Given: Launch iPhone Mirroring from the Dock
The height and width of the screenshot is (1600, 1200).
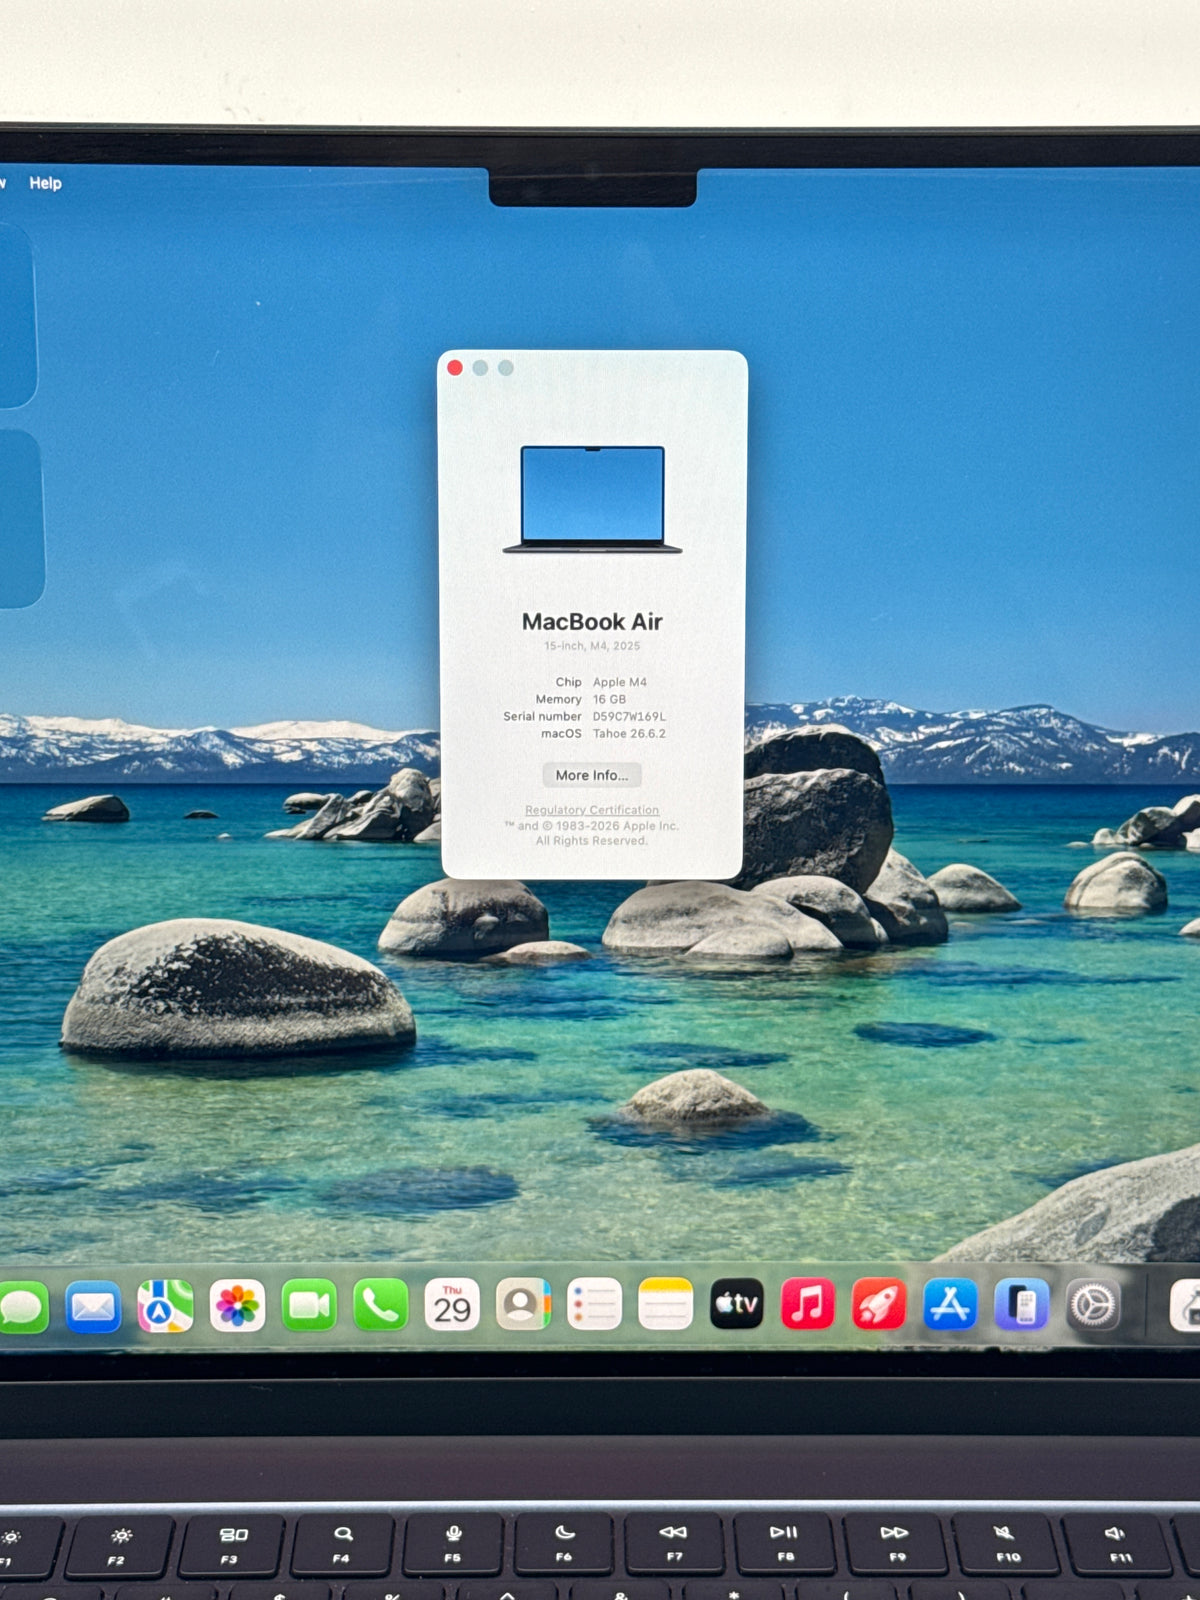Looking at the screenshot, I should (1021, 1304).
